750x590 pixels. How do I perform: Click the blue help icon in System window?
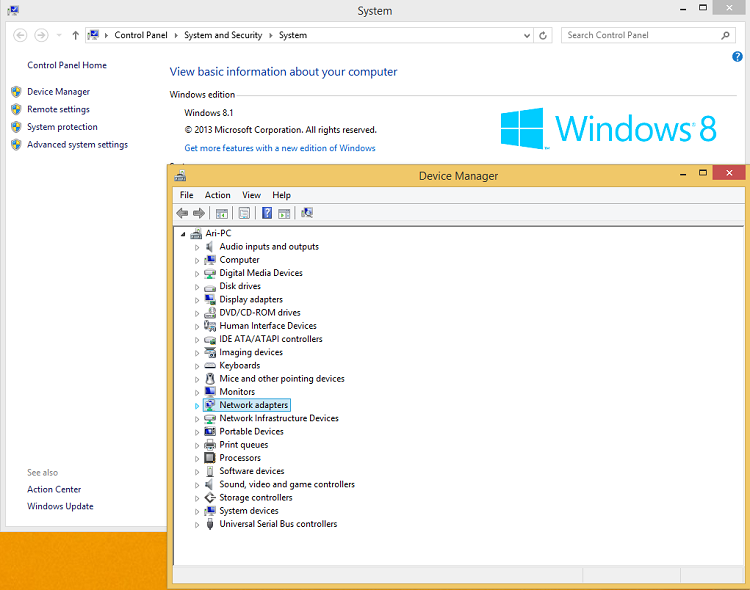point(737,56)
